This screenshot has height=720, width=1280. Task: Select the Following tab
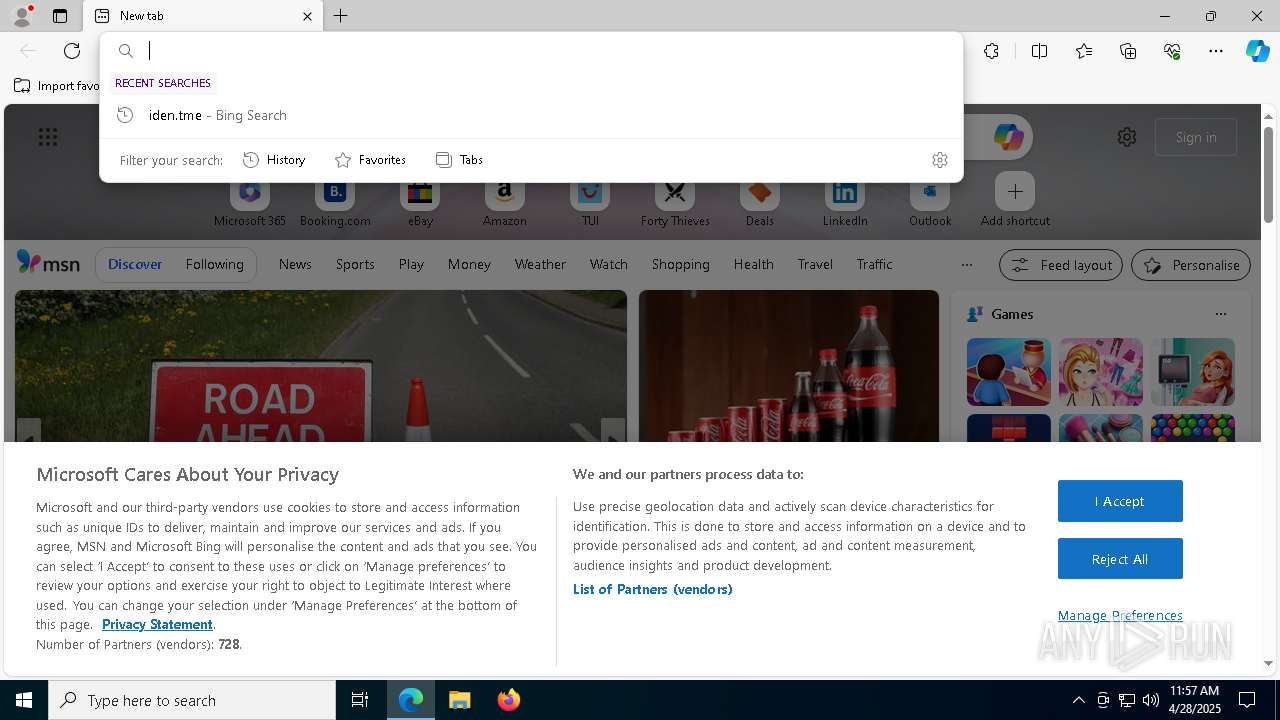[x=214, y=264]
